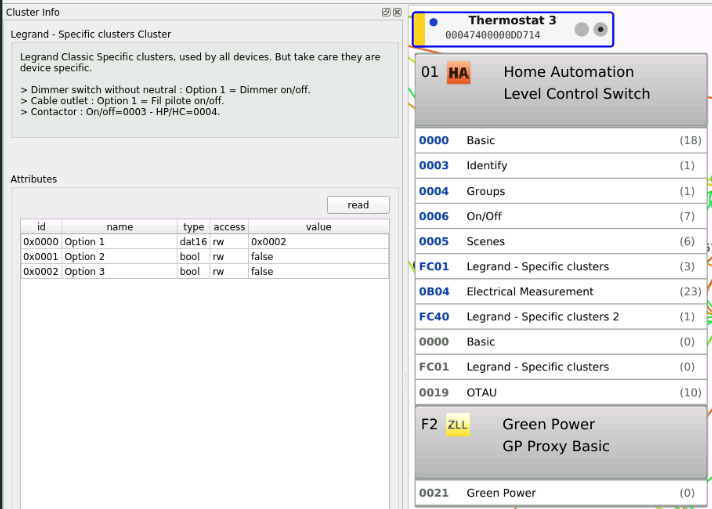Select the Green Power endpoint F2 header
The width and height of the screenshot is (712, 509).
561,442
